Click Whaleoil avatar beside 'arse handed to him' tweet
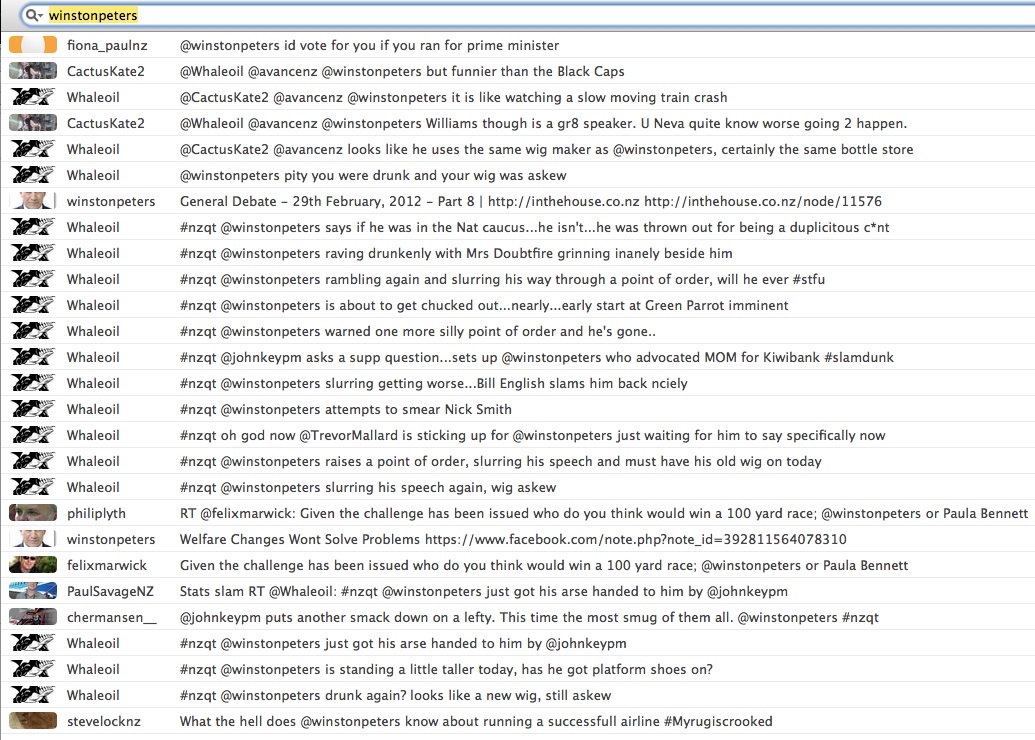This screenshot has width=1035, height=740. pos(33,643)
